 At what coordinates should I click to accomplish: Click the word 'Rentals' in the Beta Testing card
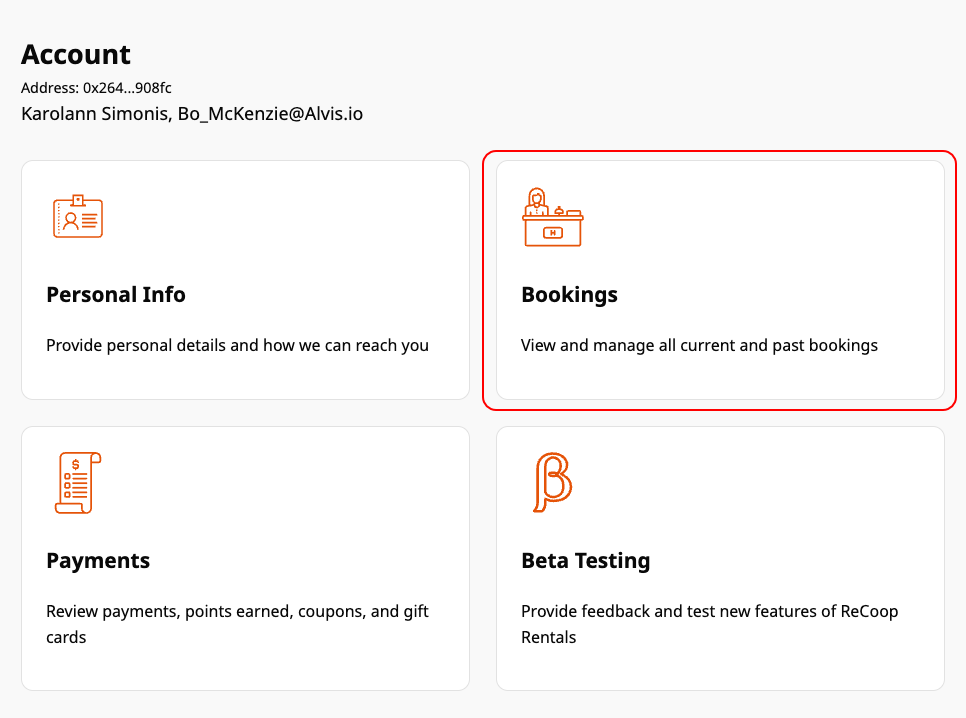pos(548,637)
